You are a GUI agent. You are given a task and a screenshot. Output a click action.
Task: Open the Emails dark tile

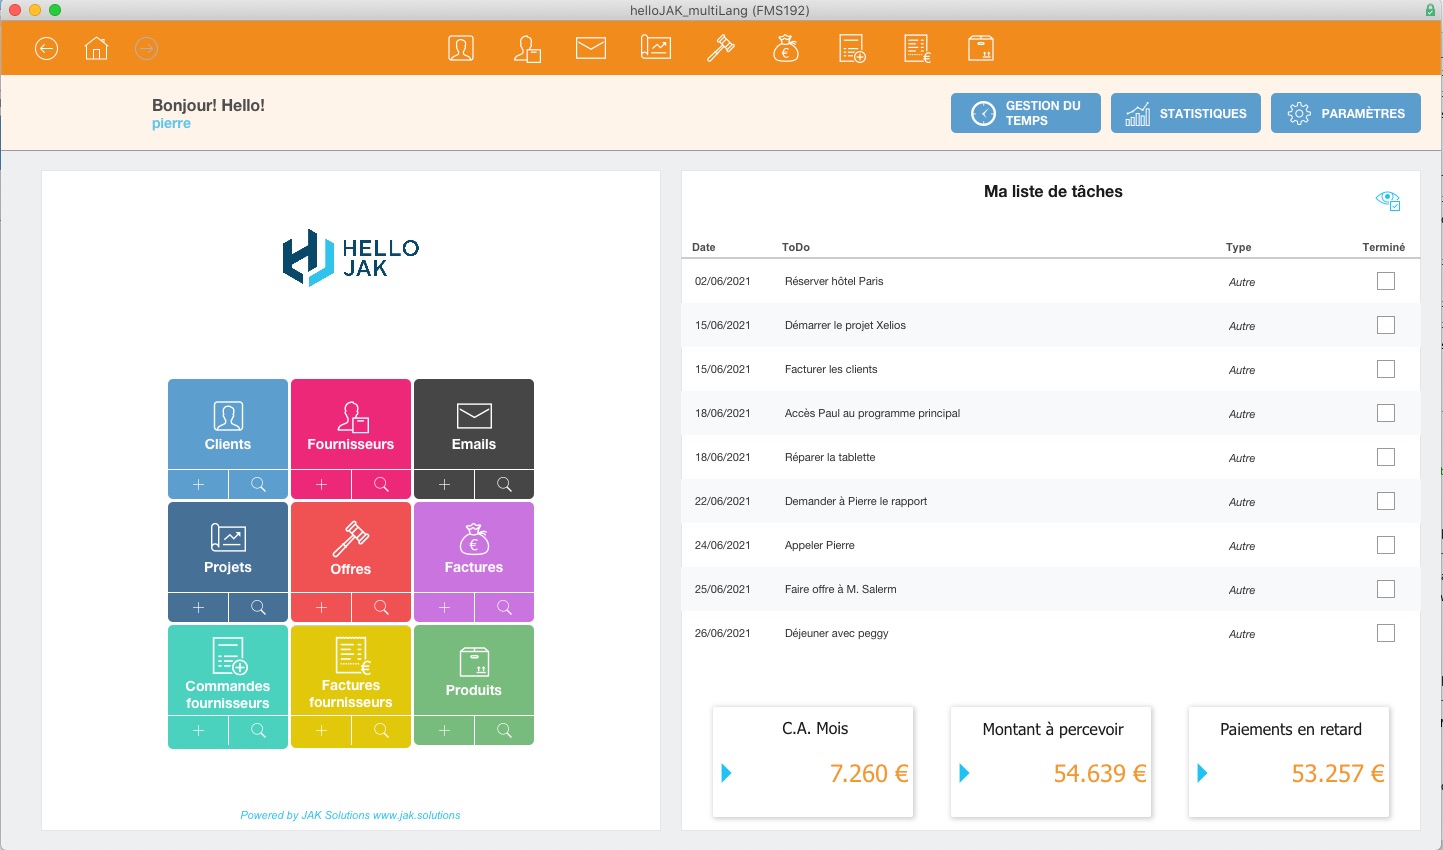pos(474,424)
